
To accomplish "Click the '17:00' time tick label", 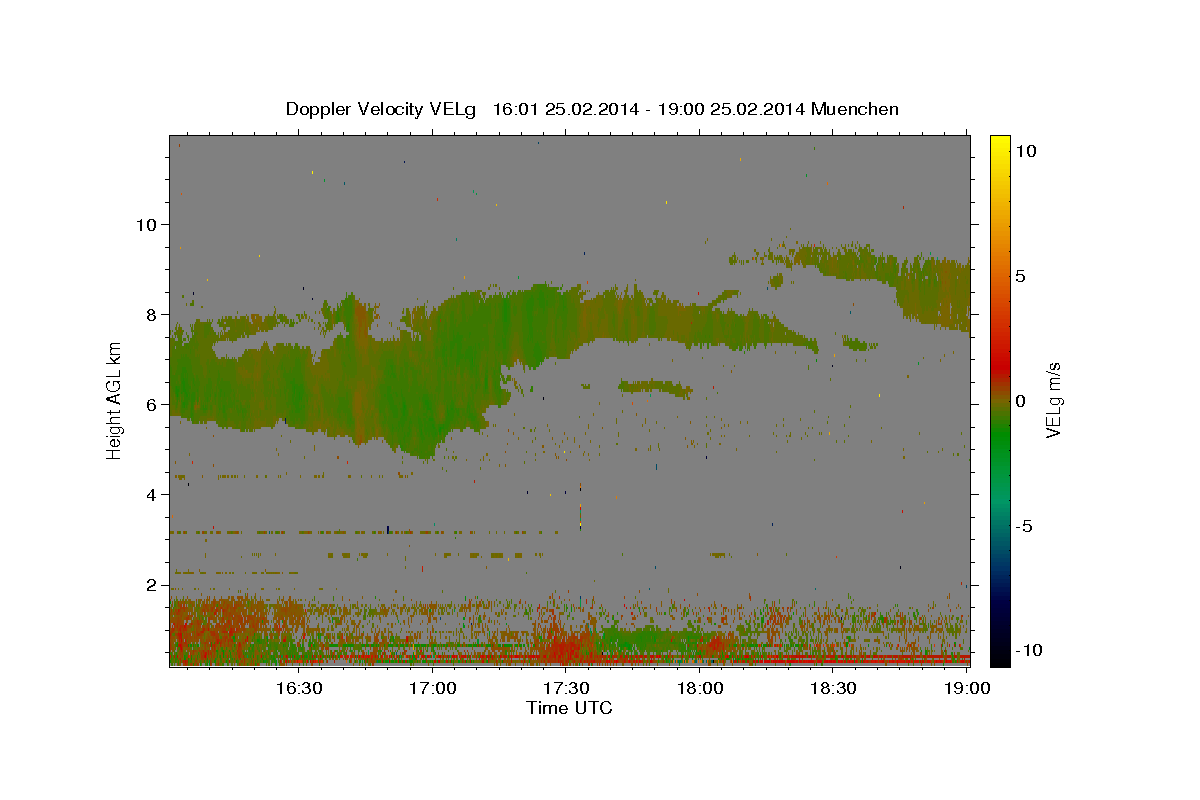I will click(x=433, y=688).
